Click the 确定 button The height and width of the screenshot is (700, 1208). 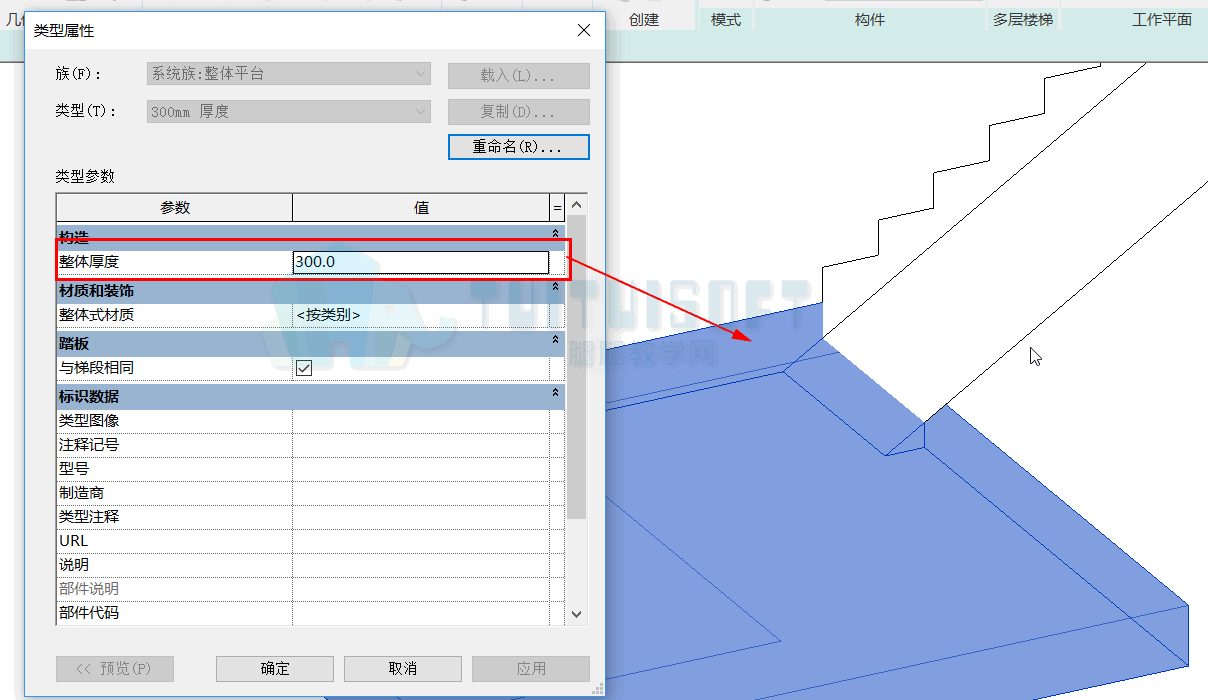[275, 668]
